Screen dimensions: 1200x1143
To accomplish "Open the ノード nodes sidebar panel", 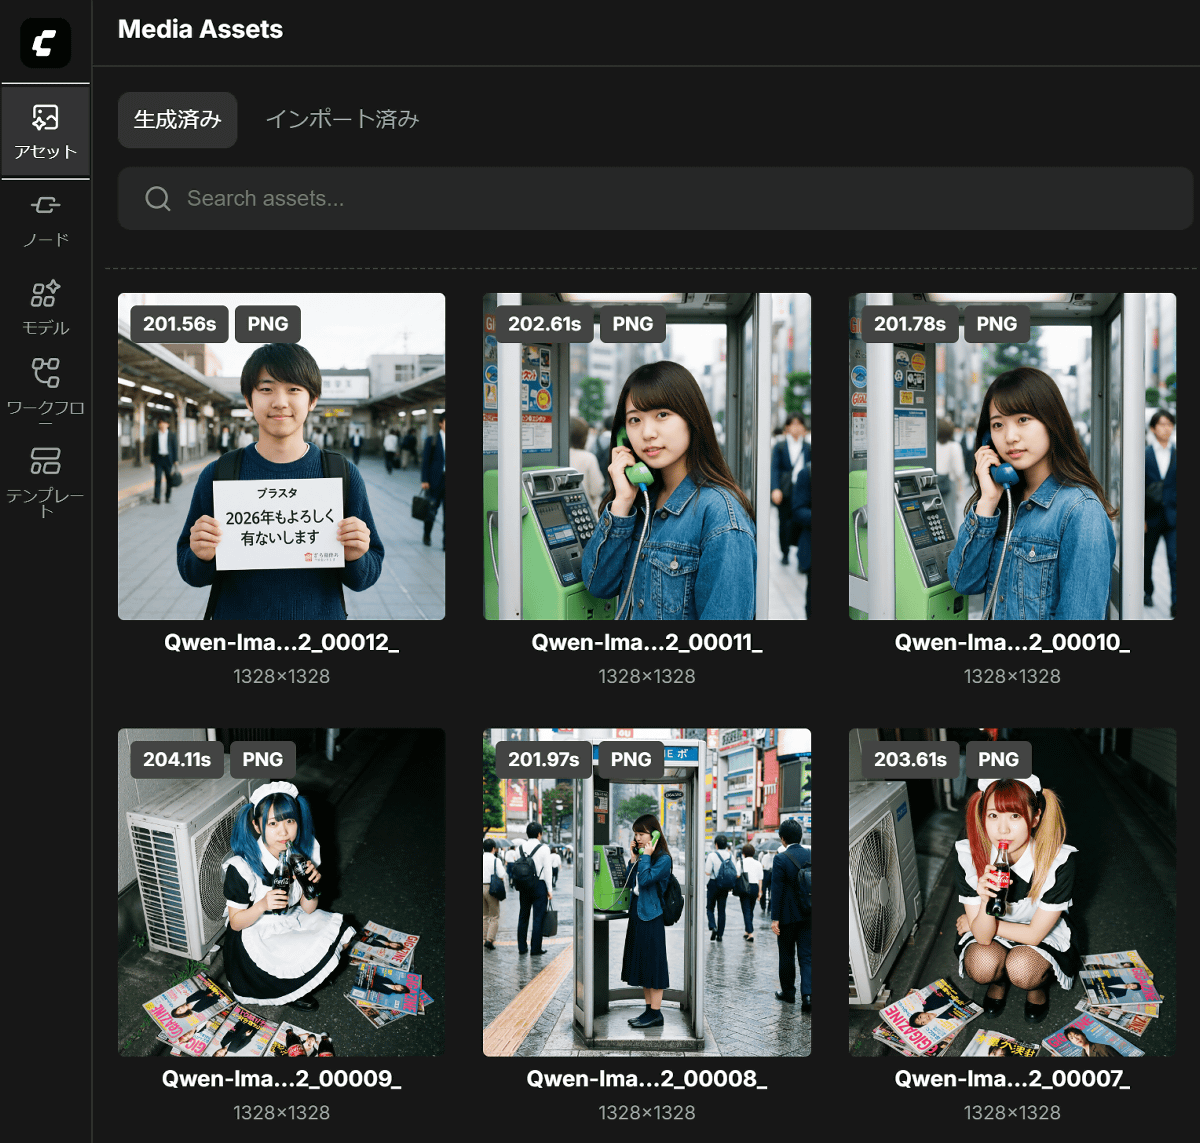I will click(x=45, y=221).
